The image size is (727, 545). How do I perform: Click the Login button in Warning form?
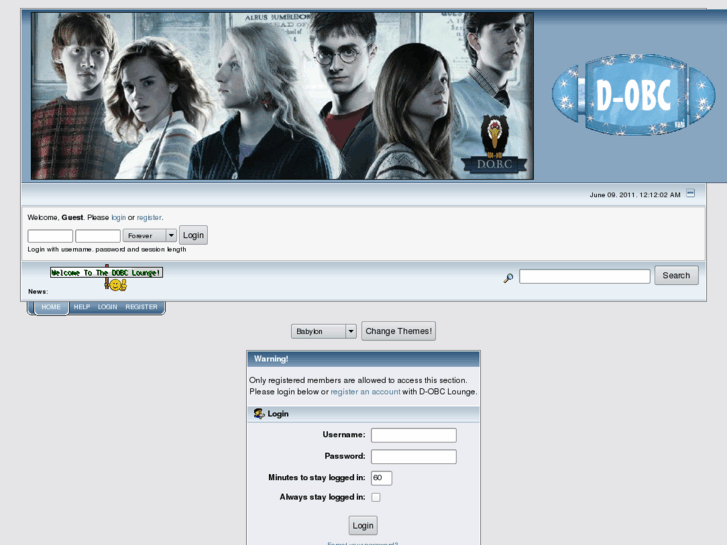point(363,526)
